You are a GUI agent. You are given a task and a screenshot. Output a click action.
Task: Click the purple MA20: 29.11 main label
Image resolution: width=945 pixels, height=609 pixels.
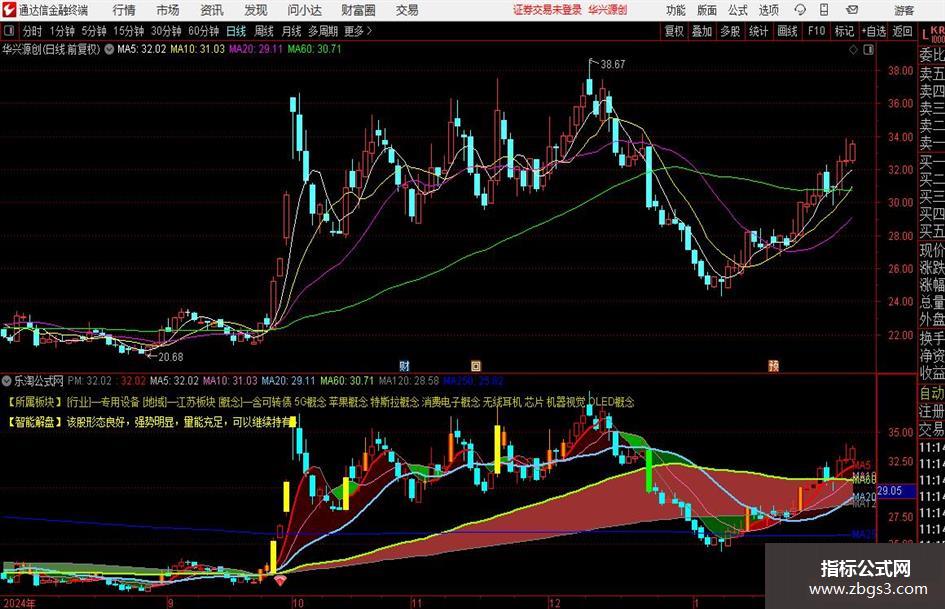point(256,49)
